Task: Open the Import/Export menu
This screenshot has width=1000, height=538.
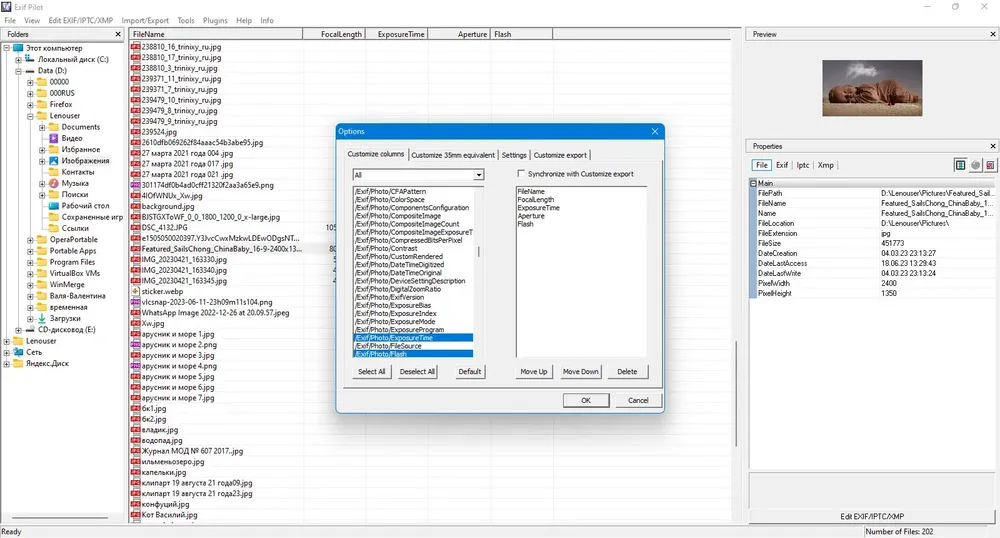Action: click(145, 20)
